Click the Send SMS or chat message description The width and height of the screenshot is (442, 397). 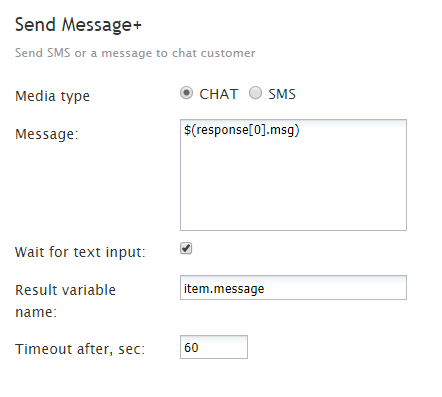pos(135,53)
